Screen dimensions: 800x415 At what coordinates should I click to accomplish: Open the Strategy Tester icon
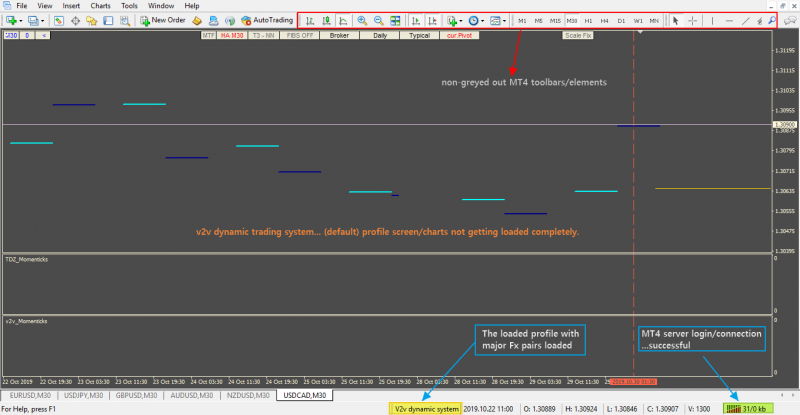point(124,21)
